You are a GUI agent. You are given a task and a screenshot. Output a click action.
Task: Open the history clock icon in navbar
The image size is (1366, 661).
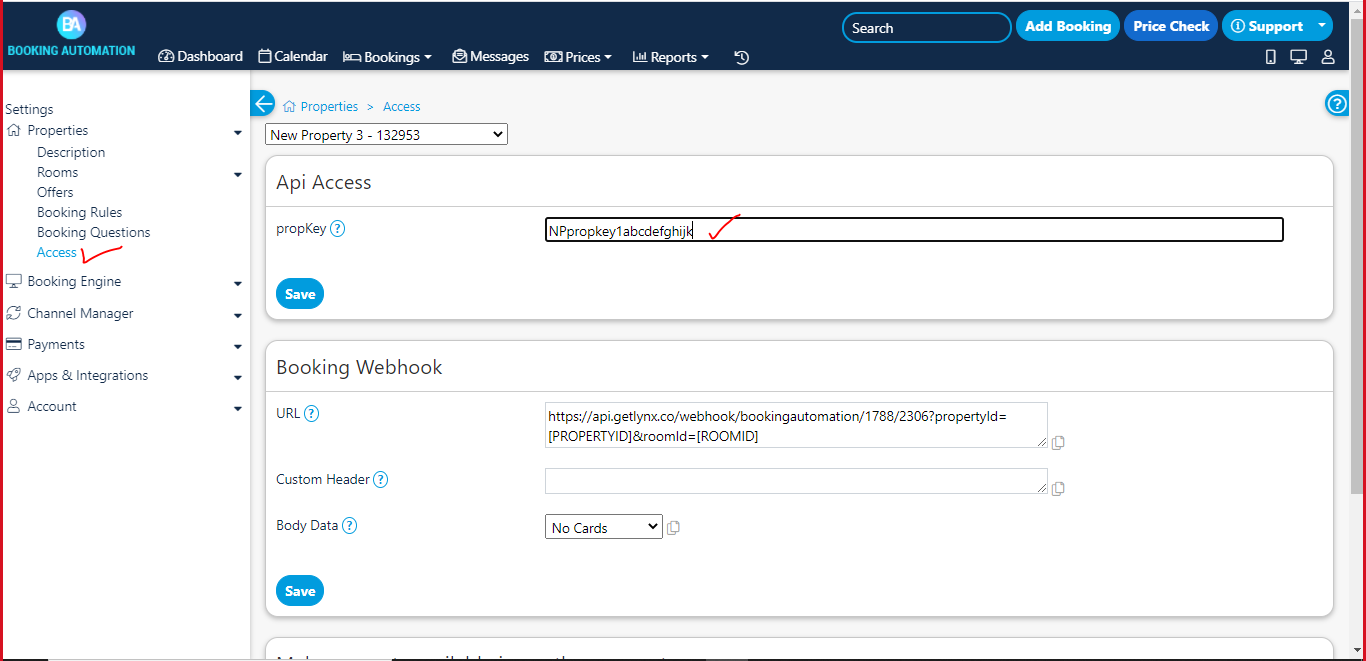tap(741, 57)
